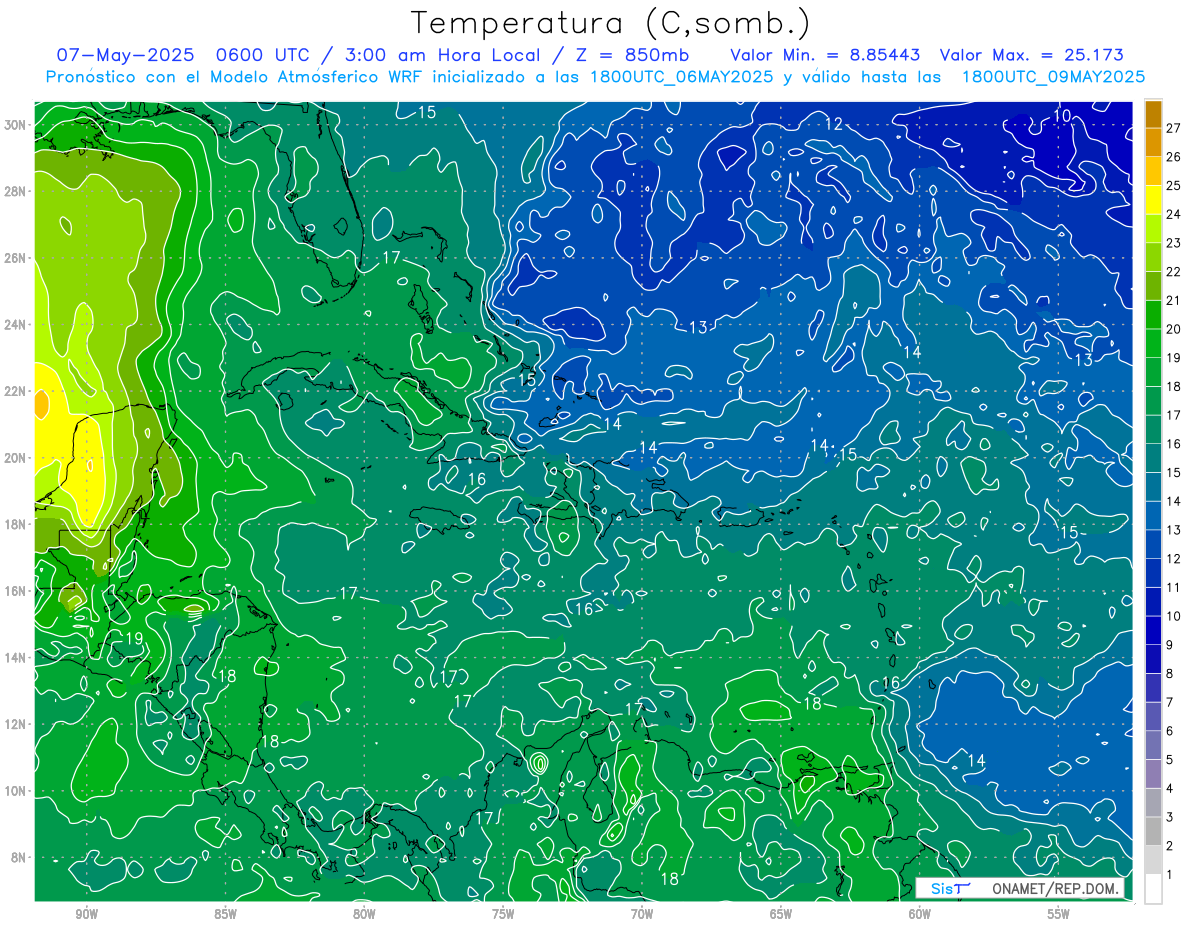Viewport: 1200px width, 927px height.
Task: Click the 20N latitude axis label
Action: pos(16,458)
